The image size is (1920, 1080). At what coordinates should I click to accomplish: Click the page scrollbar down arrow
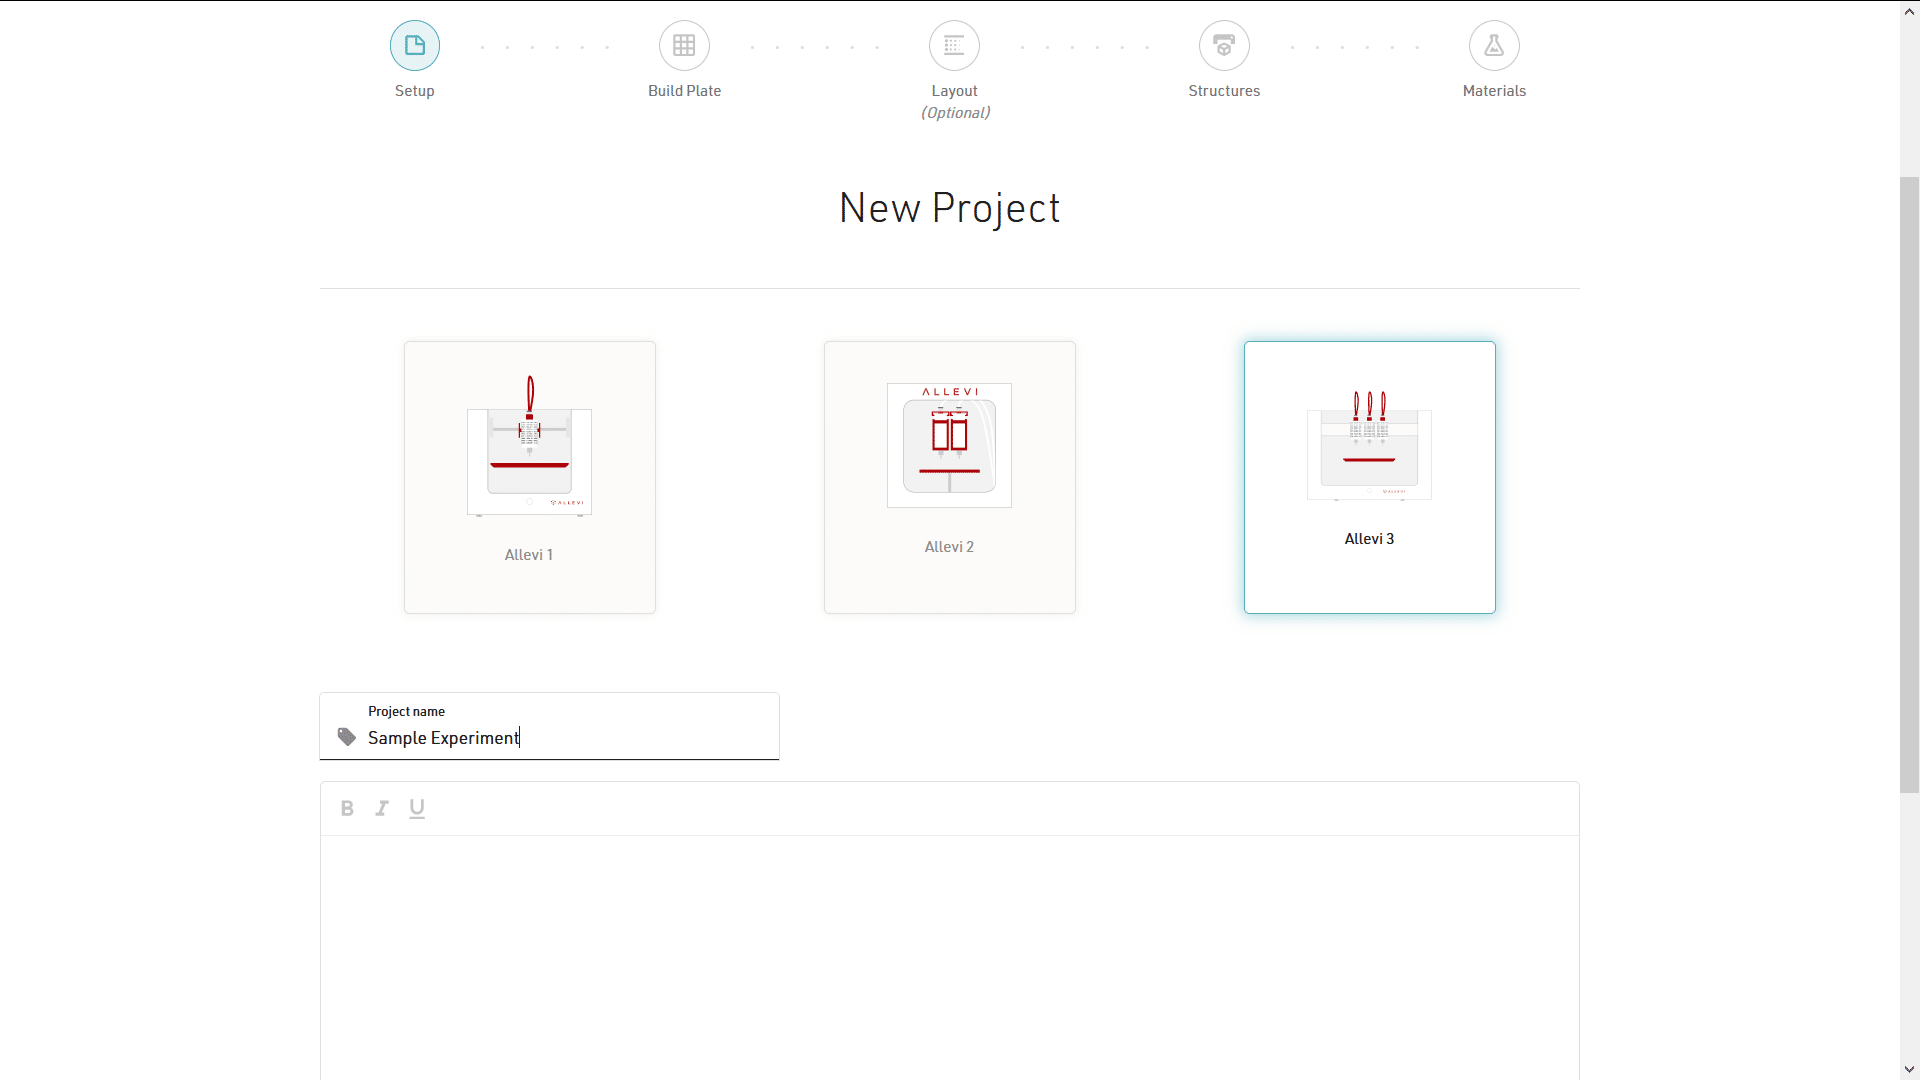(1910, 1070)
